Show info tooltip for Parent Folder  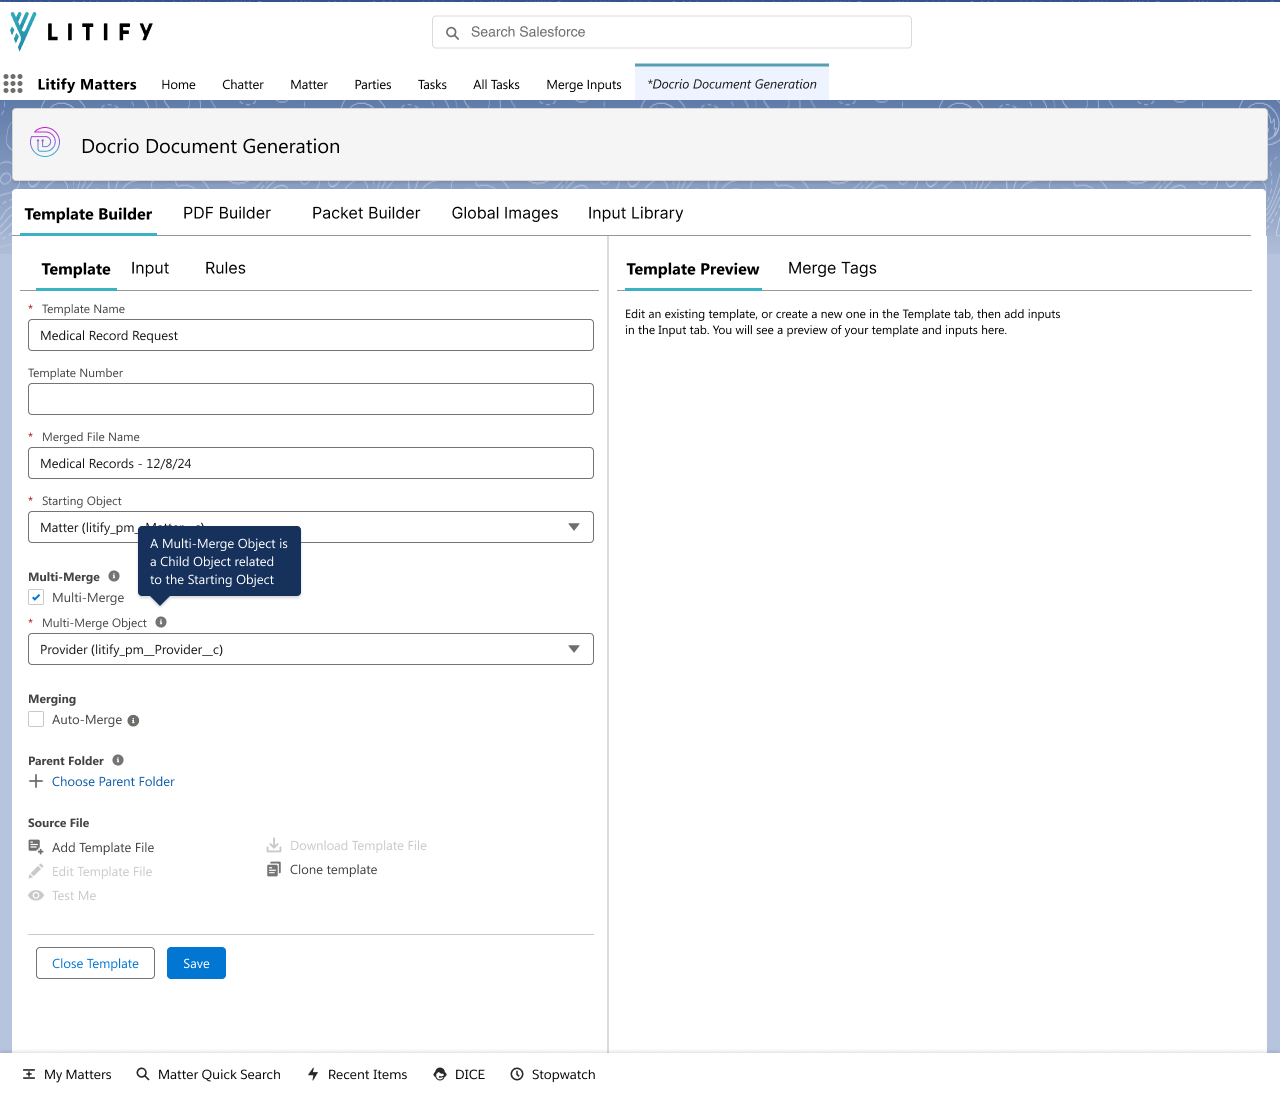(x=118, y=760)
